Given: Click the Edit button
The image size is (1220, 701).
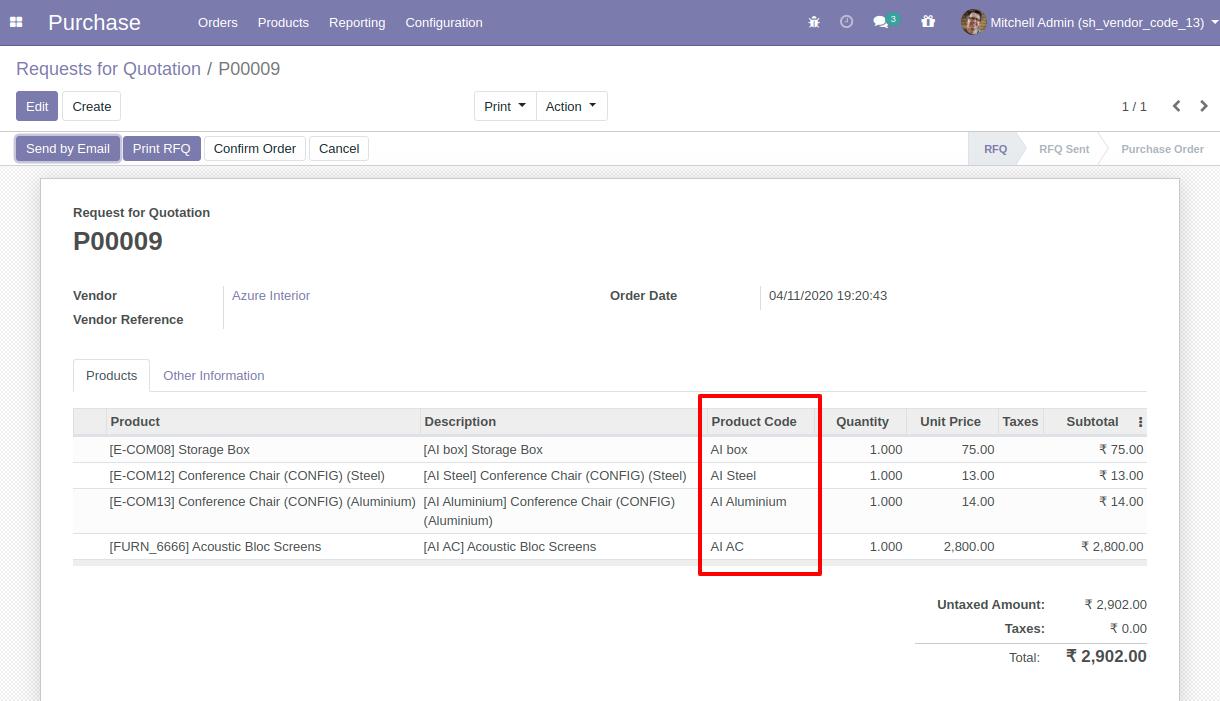Looking at the screenshot, I should coord(37,106).
